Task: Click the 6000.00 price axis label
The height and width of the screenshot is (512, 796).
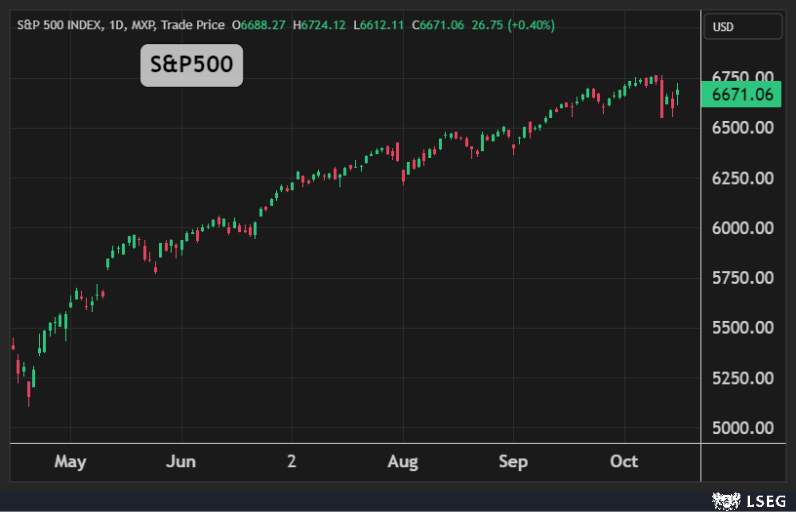Action: pyautogui.click(x=741, y=228)
